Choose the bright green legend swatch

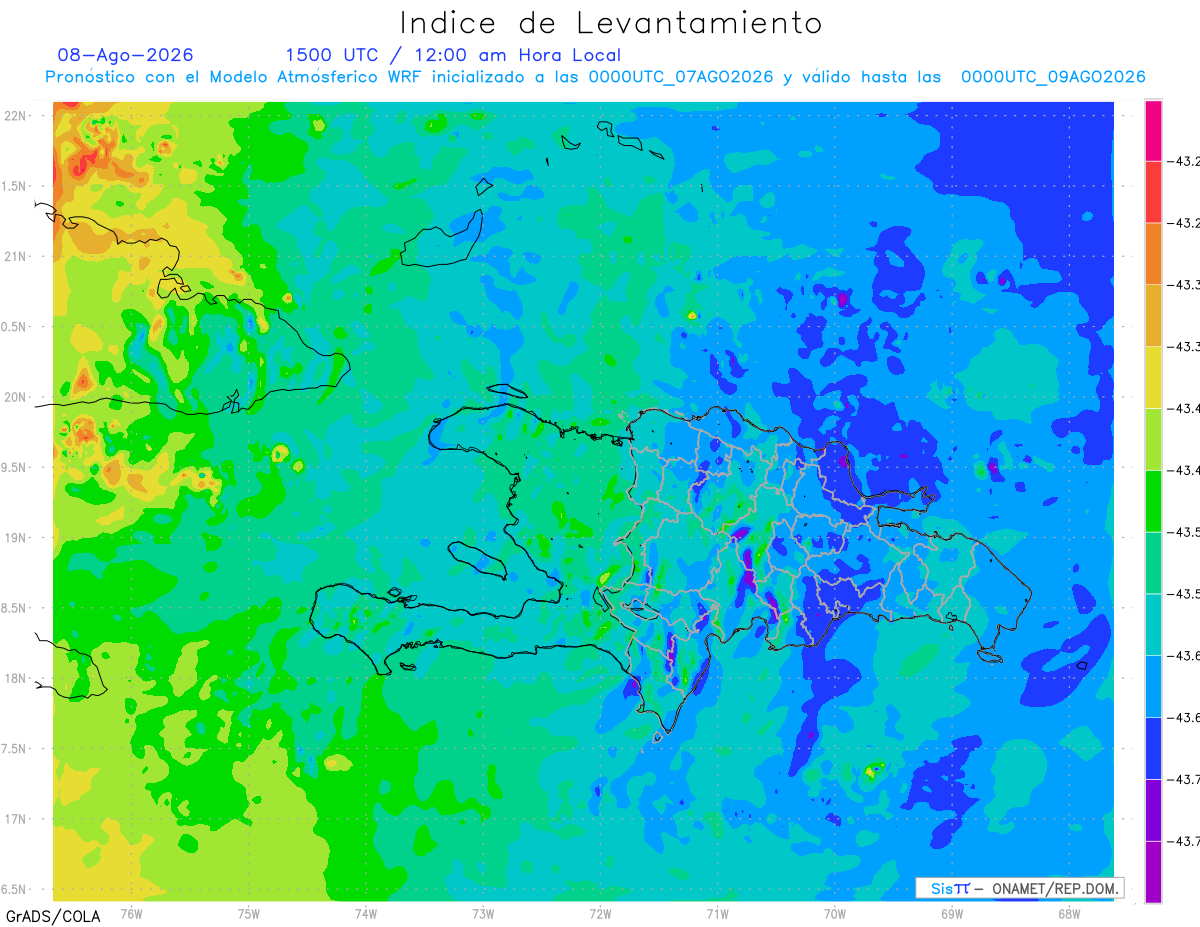1153,500
